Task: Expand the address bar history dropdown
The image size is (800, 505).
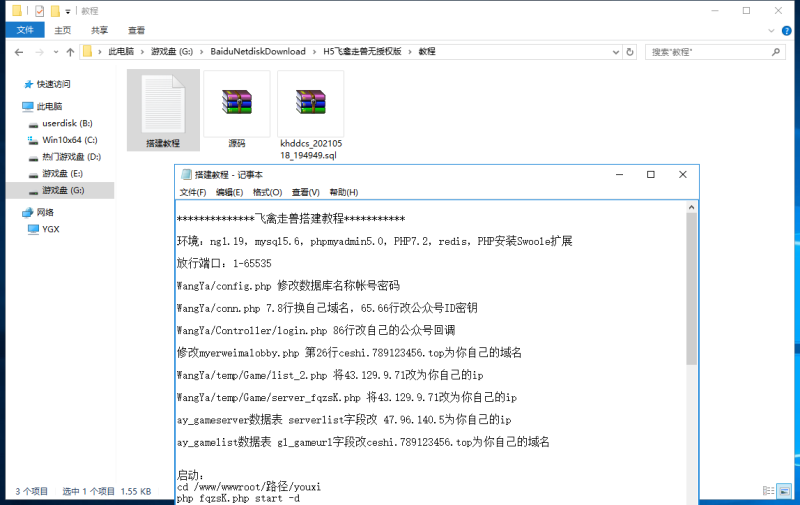Action: tap(616, 52)
